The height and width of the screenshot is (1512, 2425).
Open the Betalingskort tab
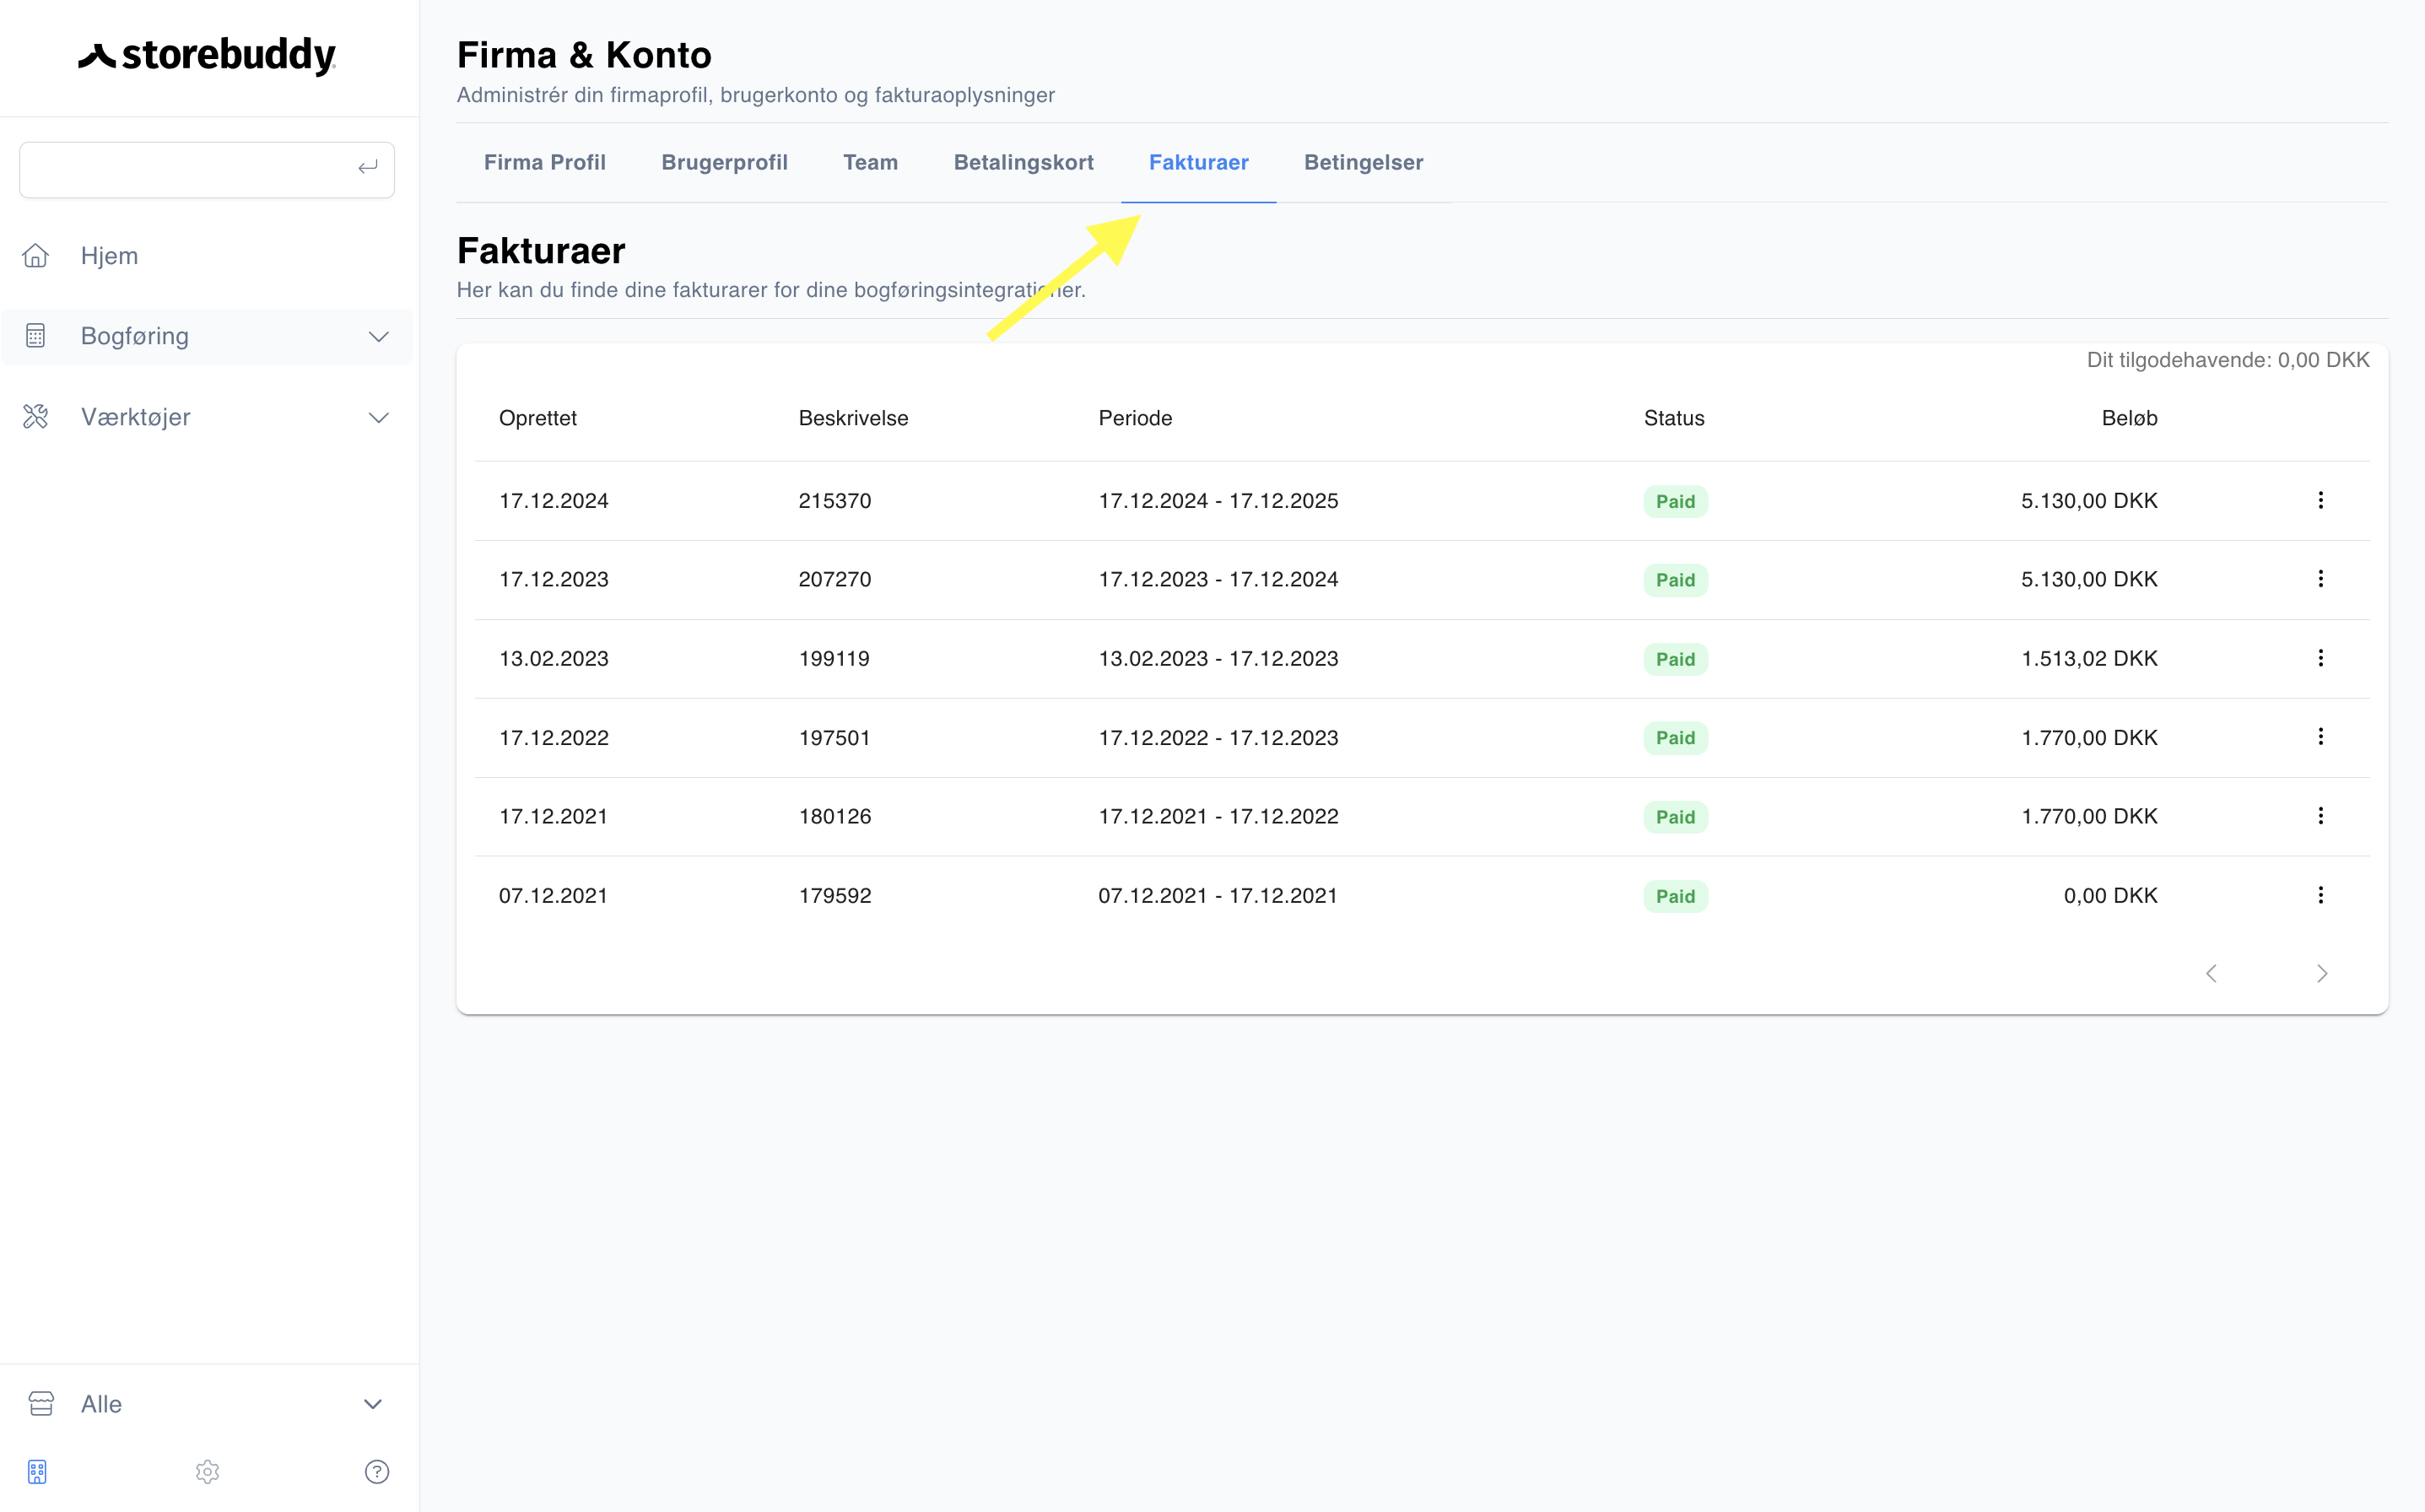1023,162
